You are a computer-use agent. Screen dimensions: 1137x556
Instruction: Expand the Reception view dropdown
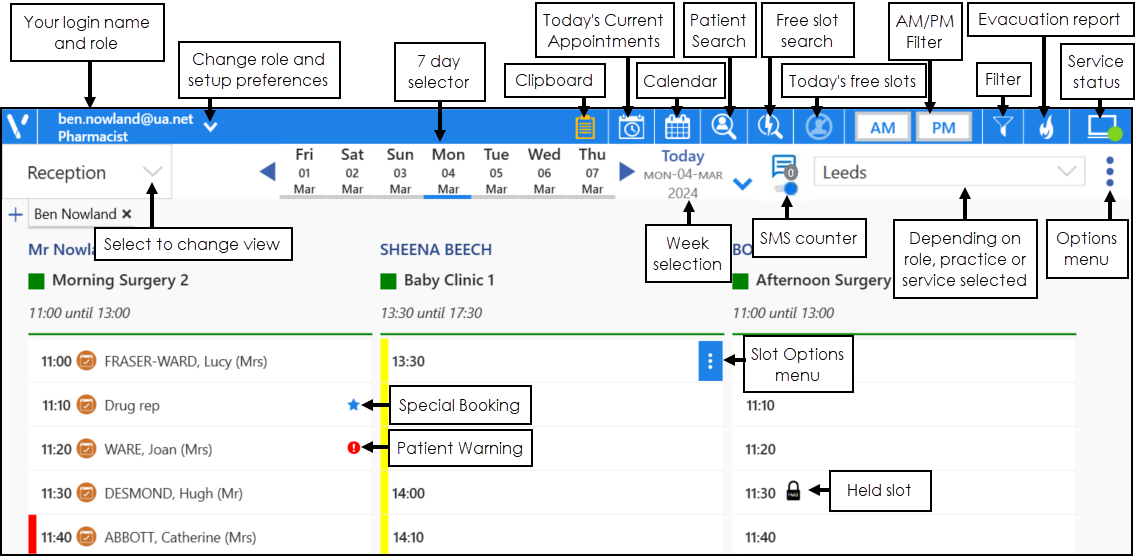coord(152,172)
